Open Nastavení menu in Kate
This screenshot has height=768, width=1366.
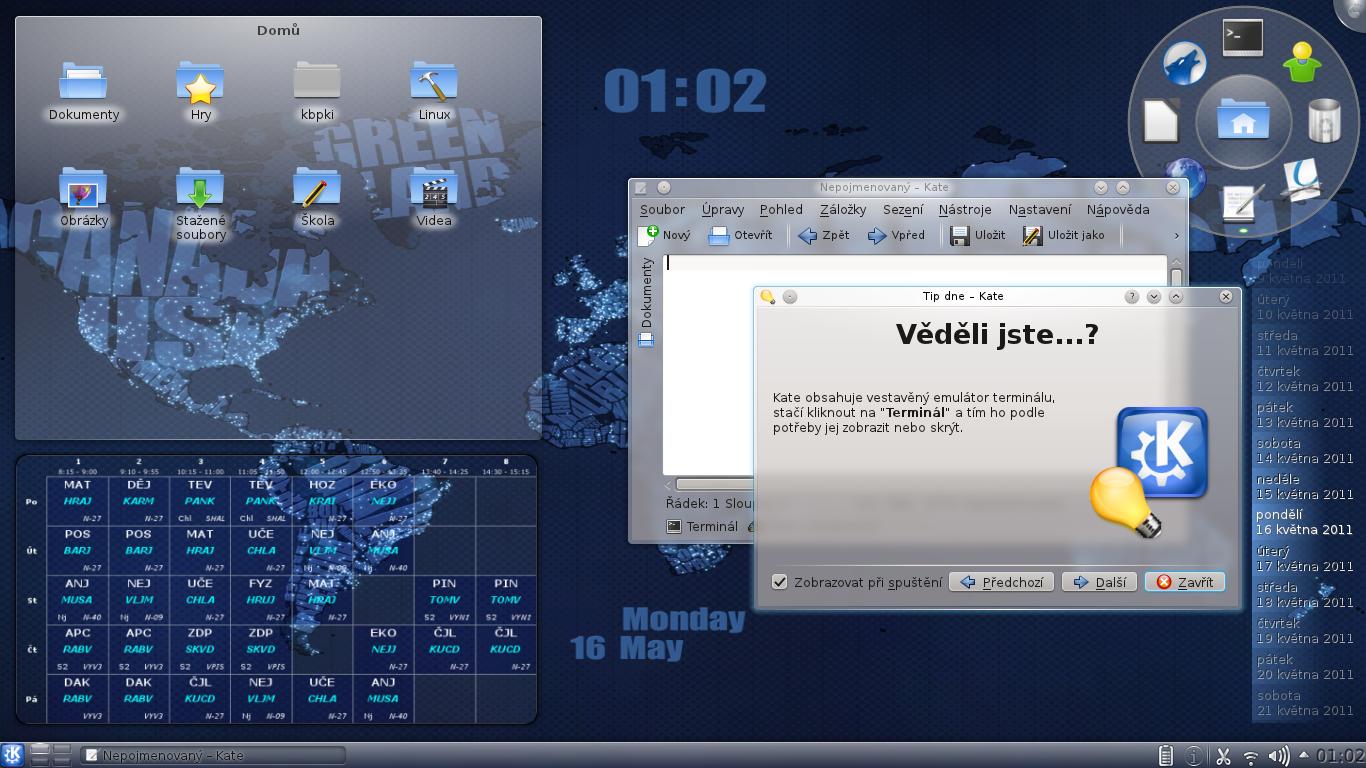coord(1040,209)
